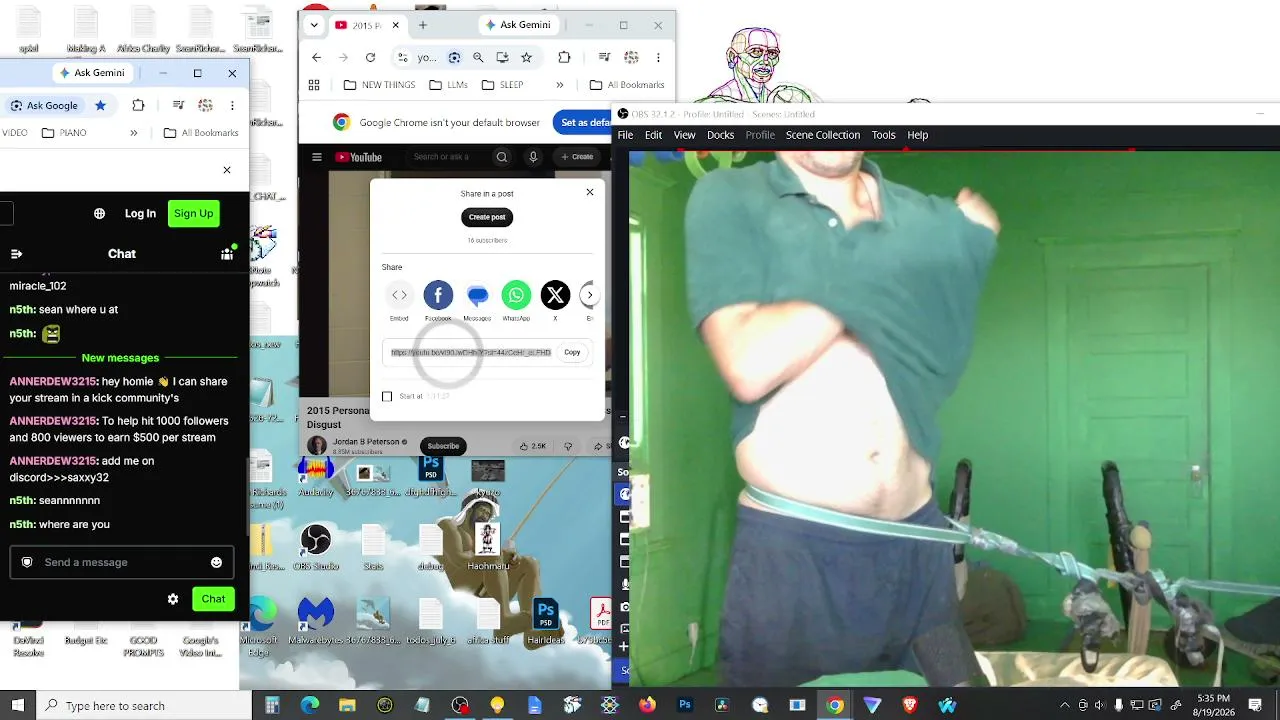
Task: Go back in the YouTube Chrome window
Action: click(317, 58)
